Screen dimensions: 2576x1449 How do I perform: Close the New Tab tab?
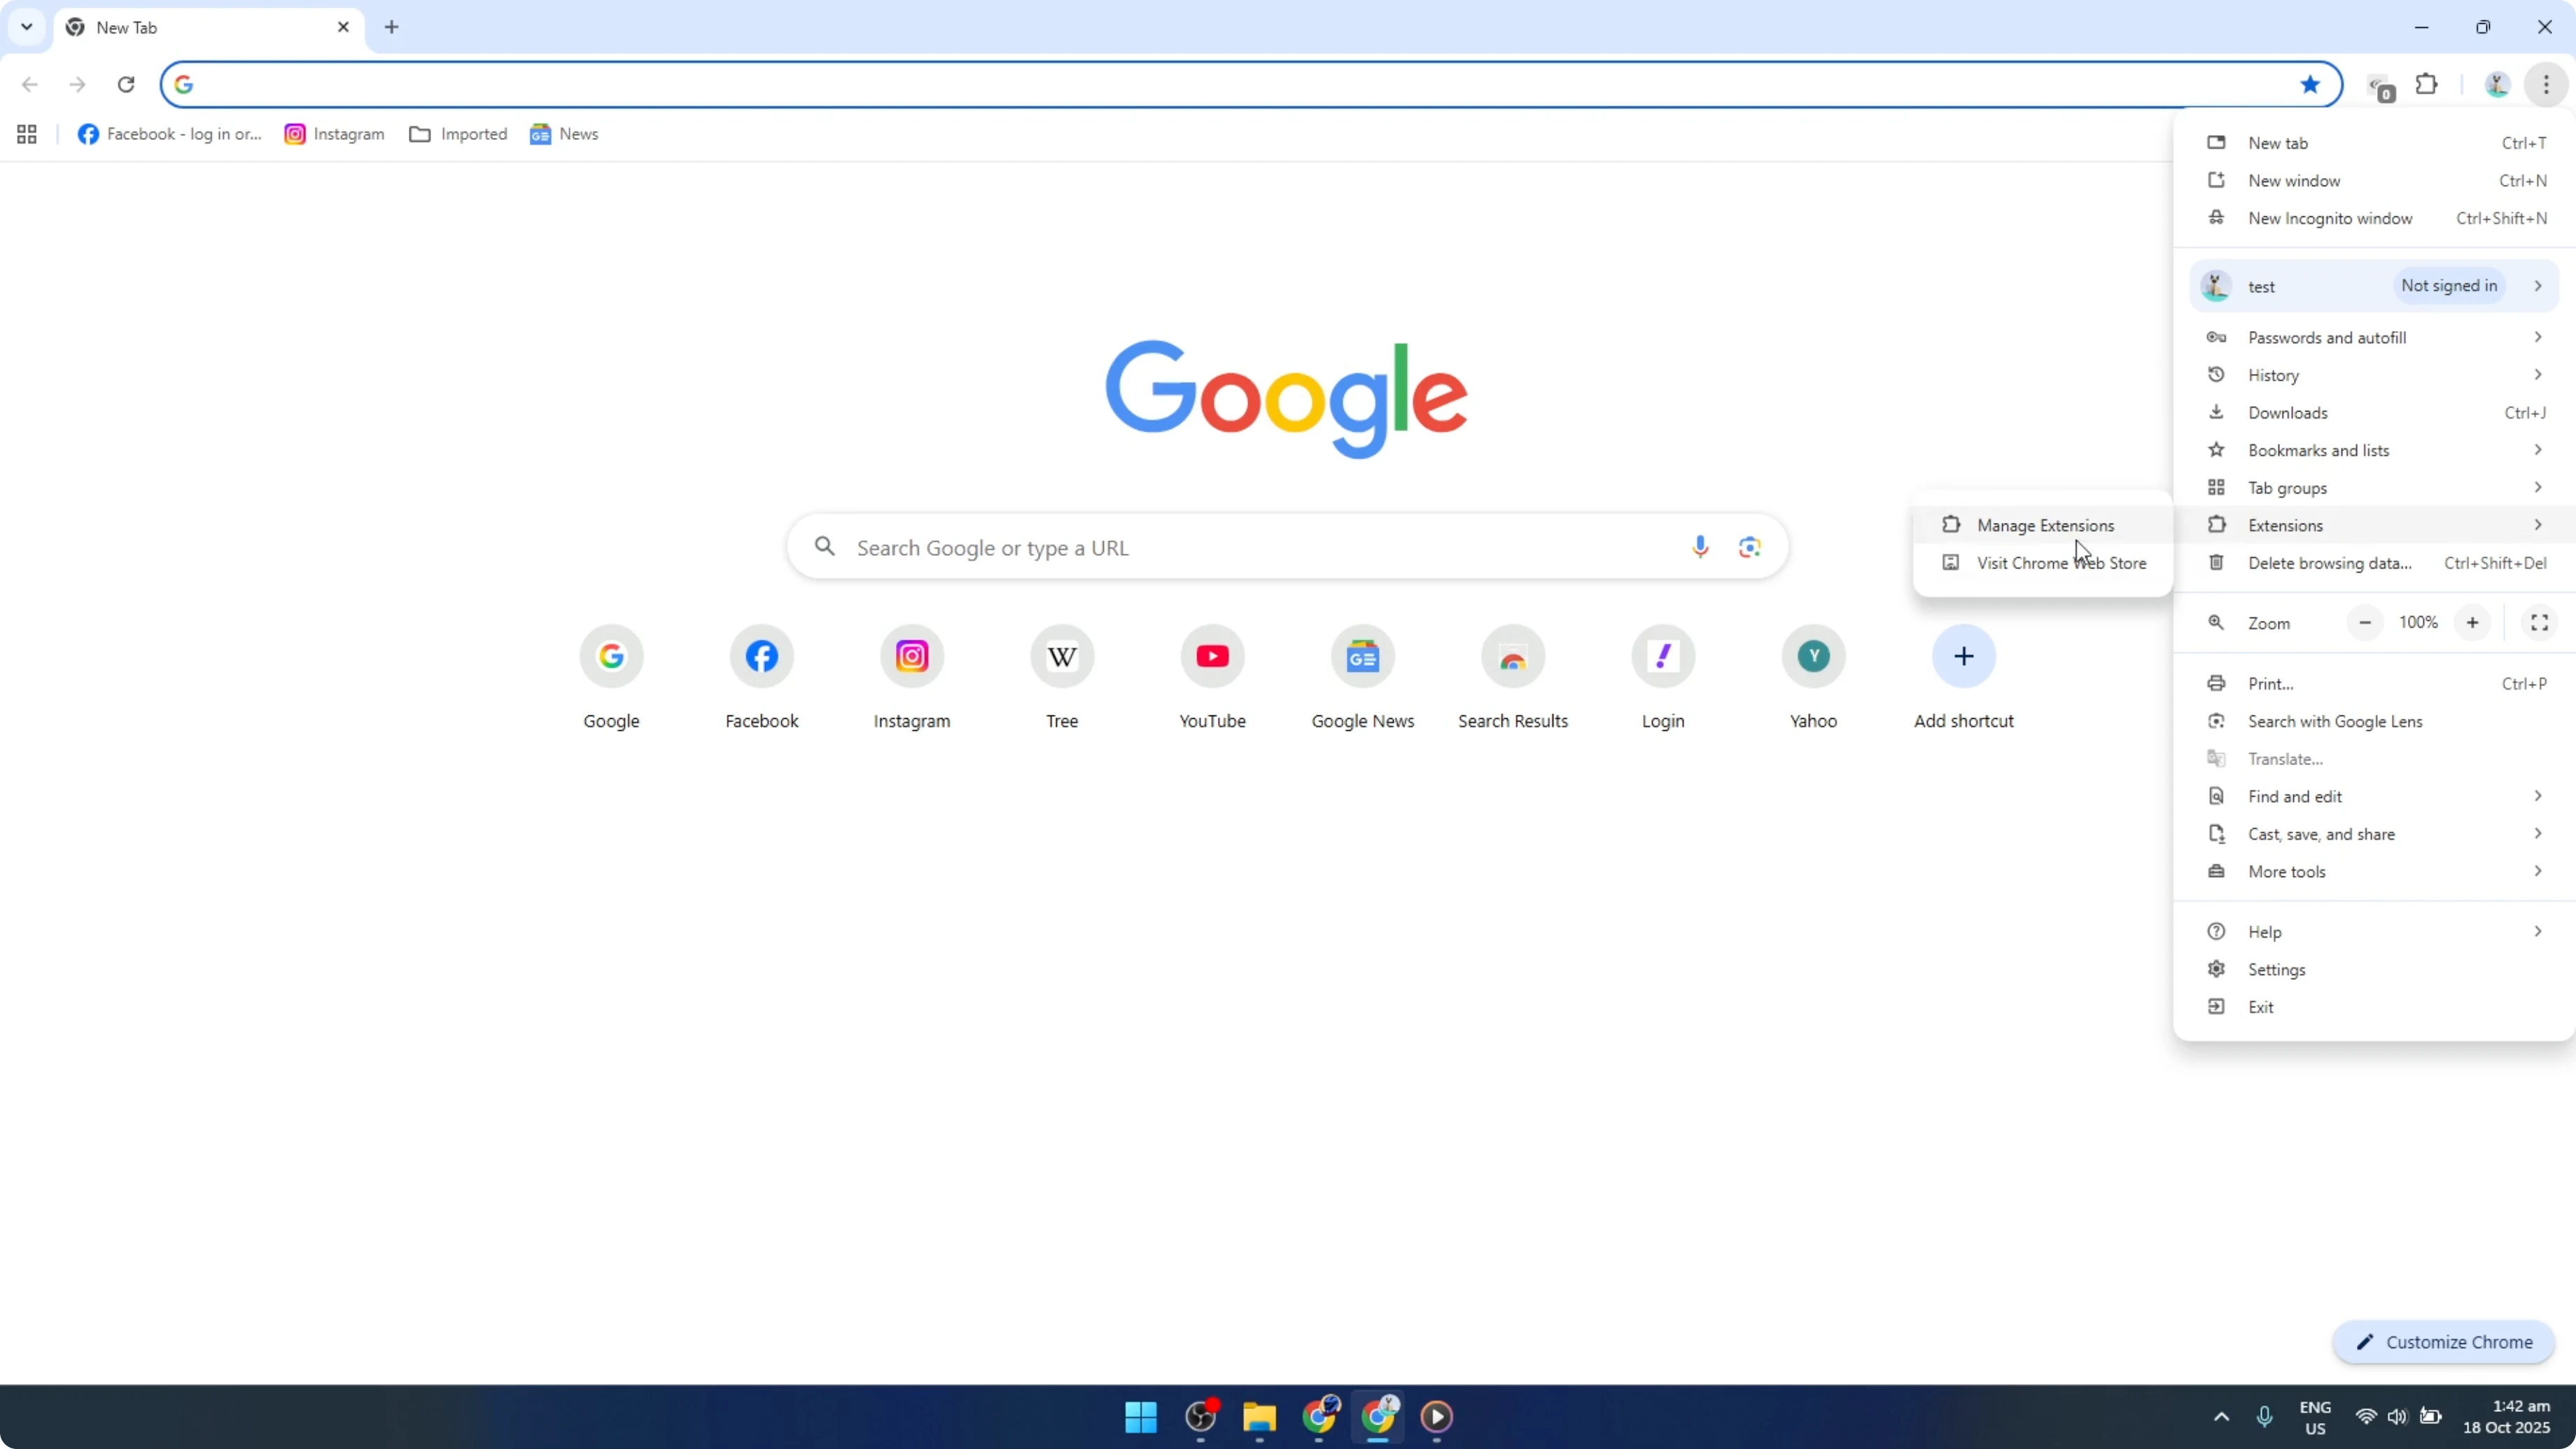343,27
